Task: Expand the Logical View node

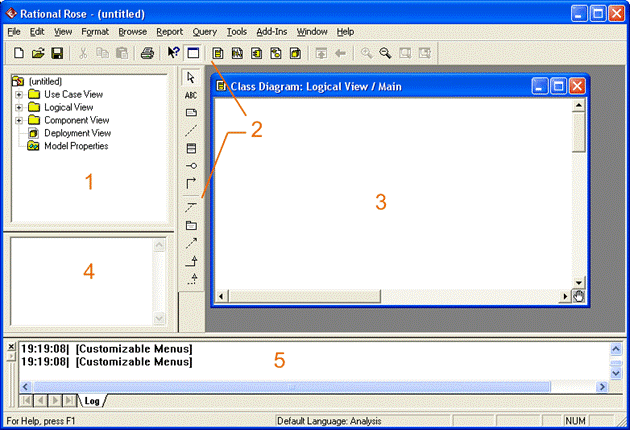Action: pos(19,108)
